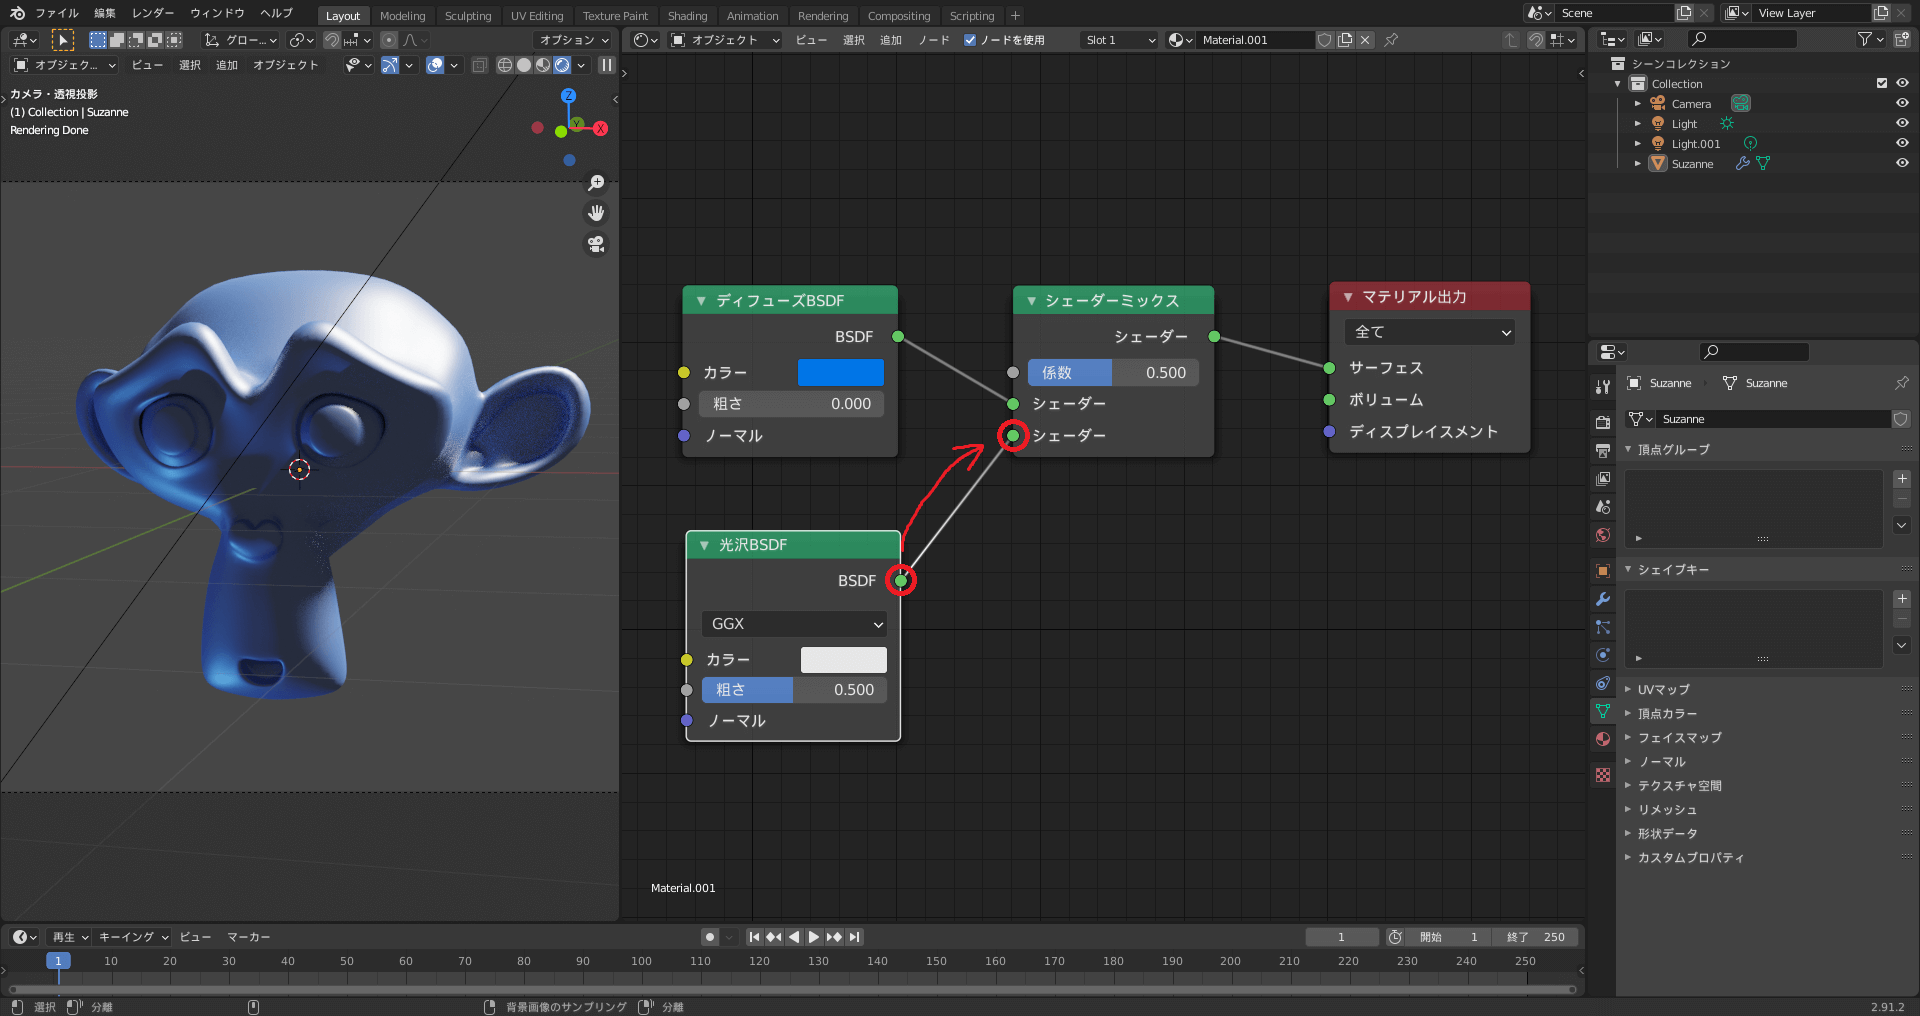Open the Object Constraints properties tab
The width and height of the screenshot is (1920, 1016).
coord(1603,683)
